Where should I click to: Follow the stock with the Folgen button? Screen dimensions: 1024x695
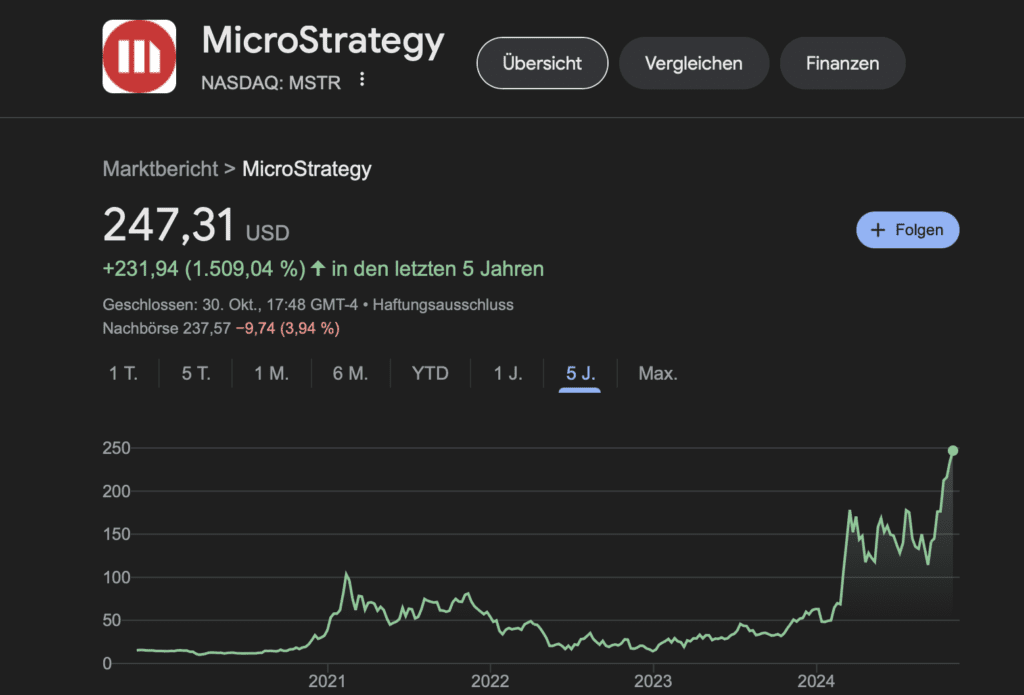(x=908, y=230)
